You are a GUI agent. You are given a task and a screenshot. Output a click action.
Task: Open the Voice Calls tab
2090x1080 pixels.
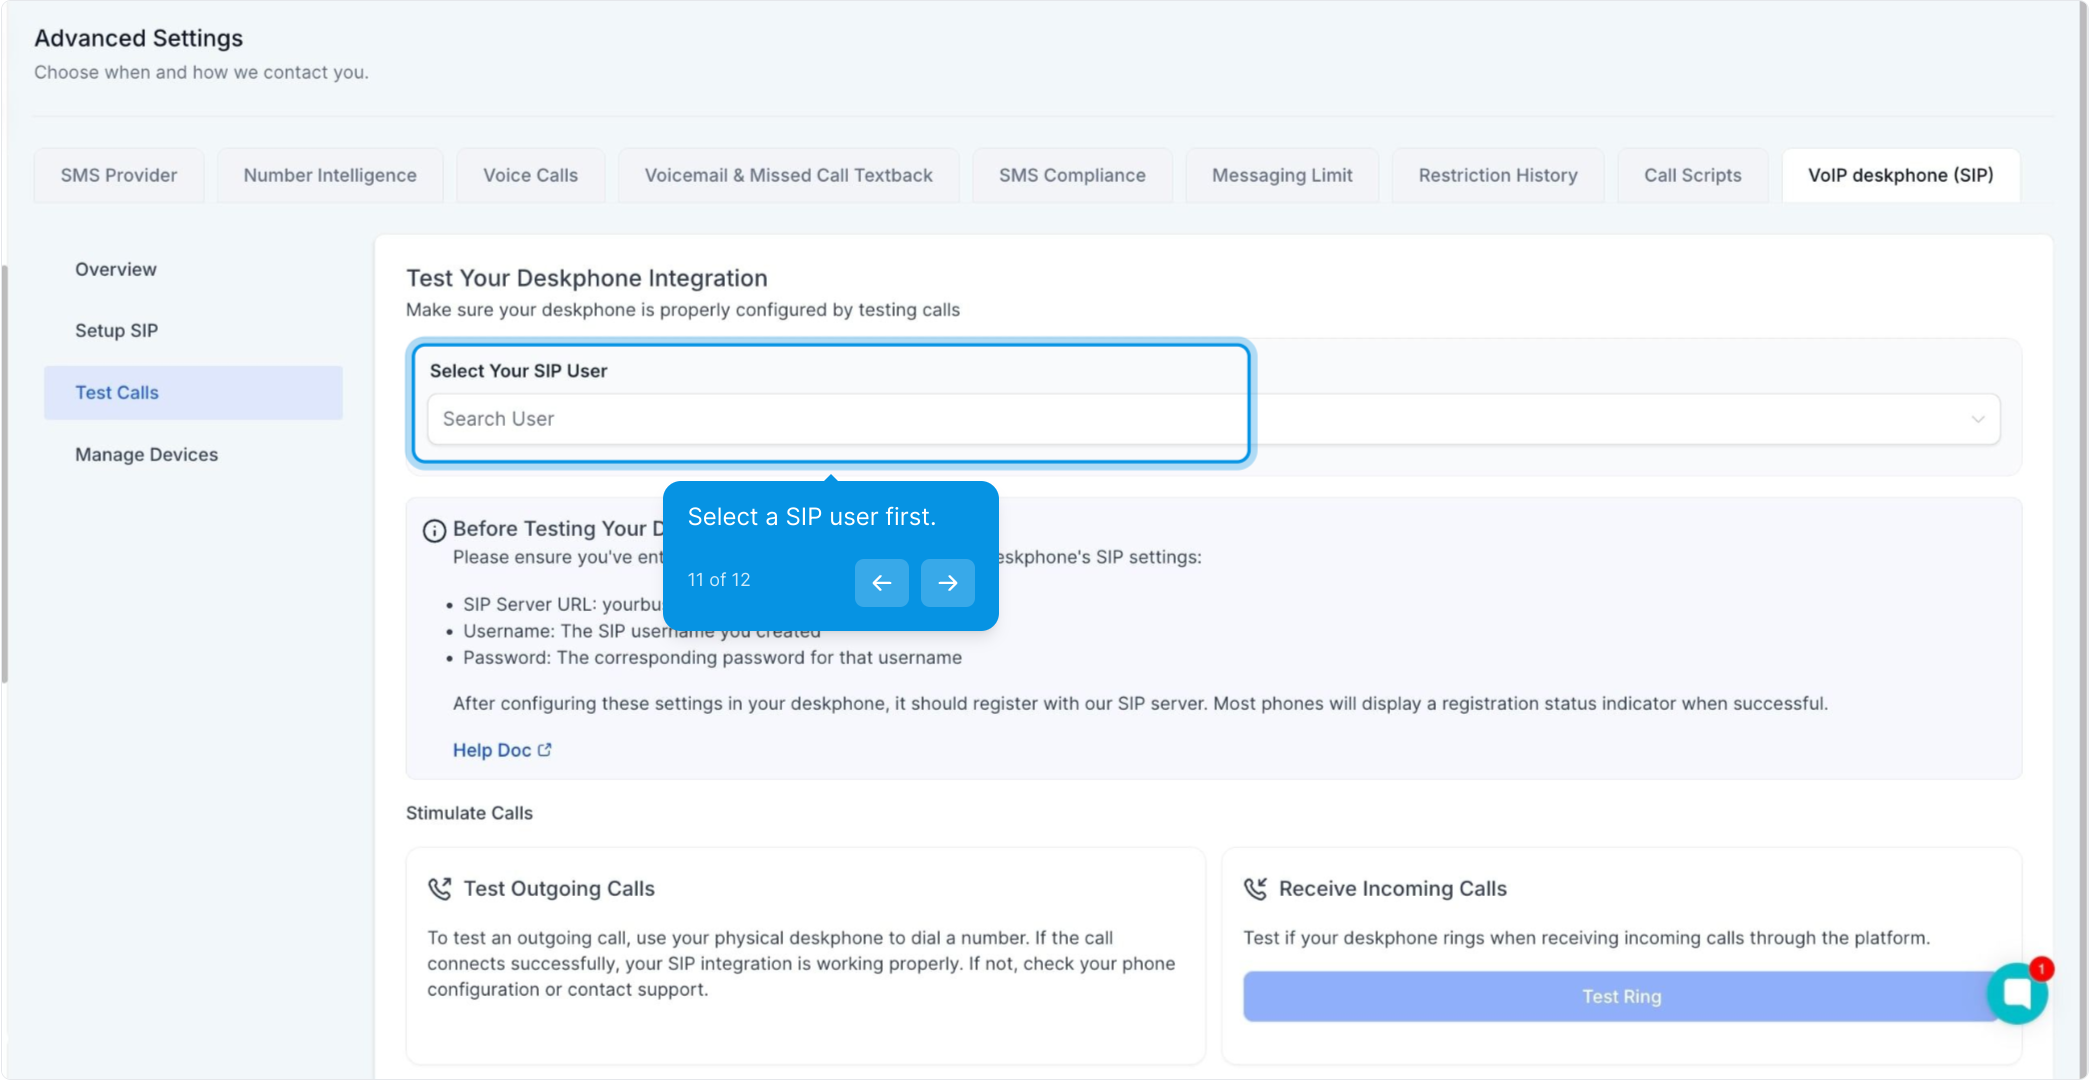coord(530,175)
